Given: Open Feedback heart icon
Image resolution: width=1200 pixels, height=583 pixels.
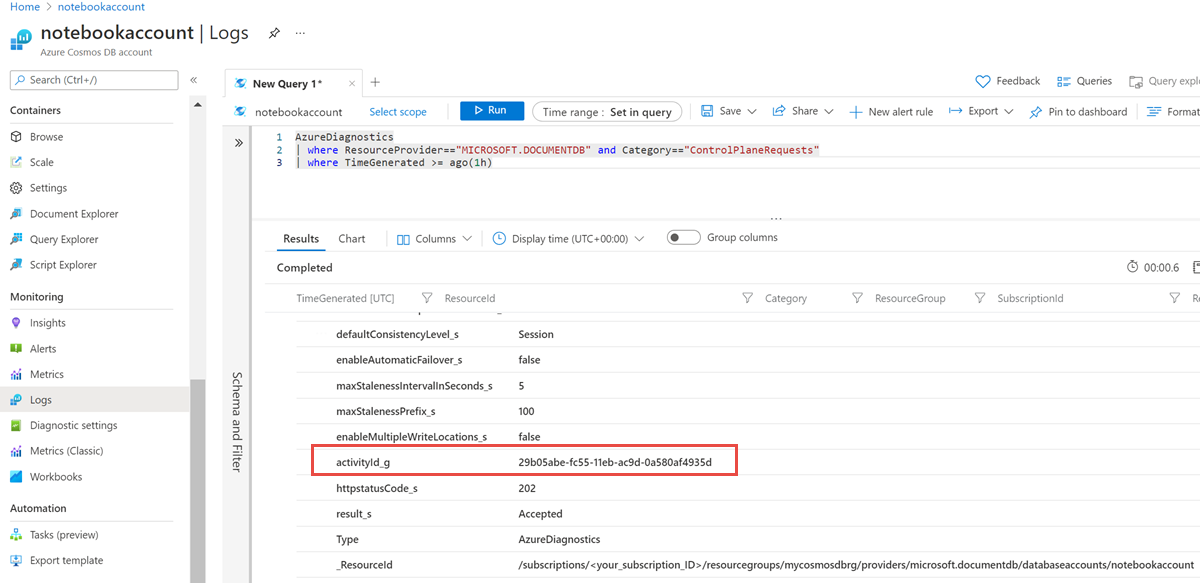Looking at the screenshot, I should pyautogui.click(x=983, y=81).
